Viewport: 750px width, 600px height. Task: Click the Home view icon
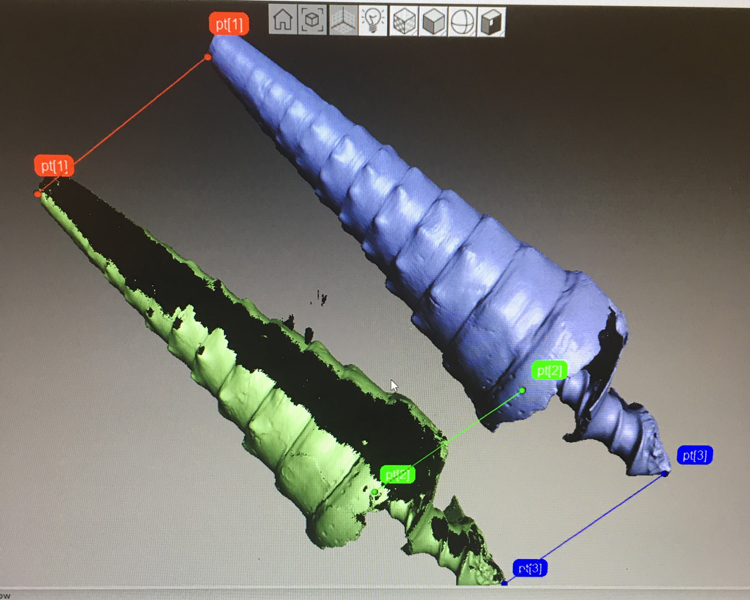(x=283, y=20)
